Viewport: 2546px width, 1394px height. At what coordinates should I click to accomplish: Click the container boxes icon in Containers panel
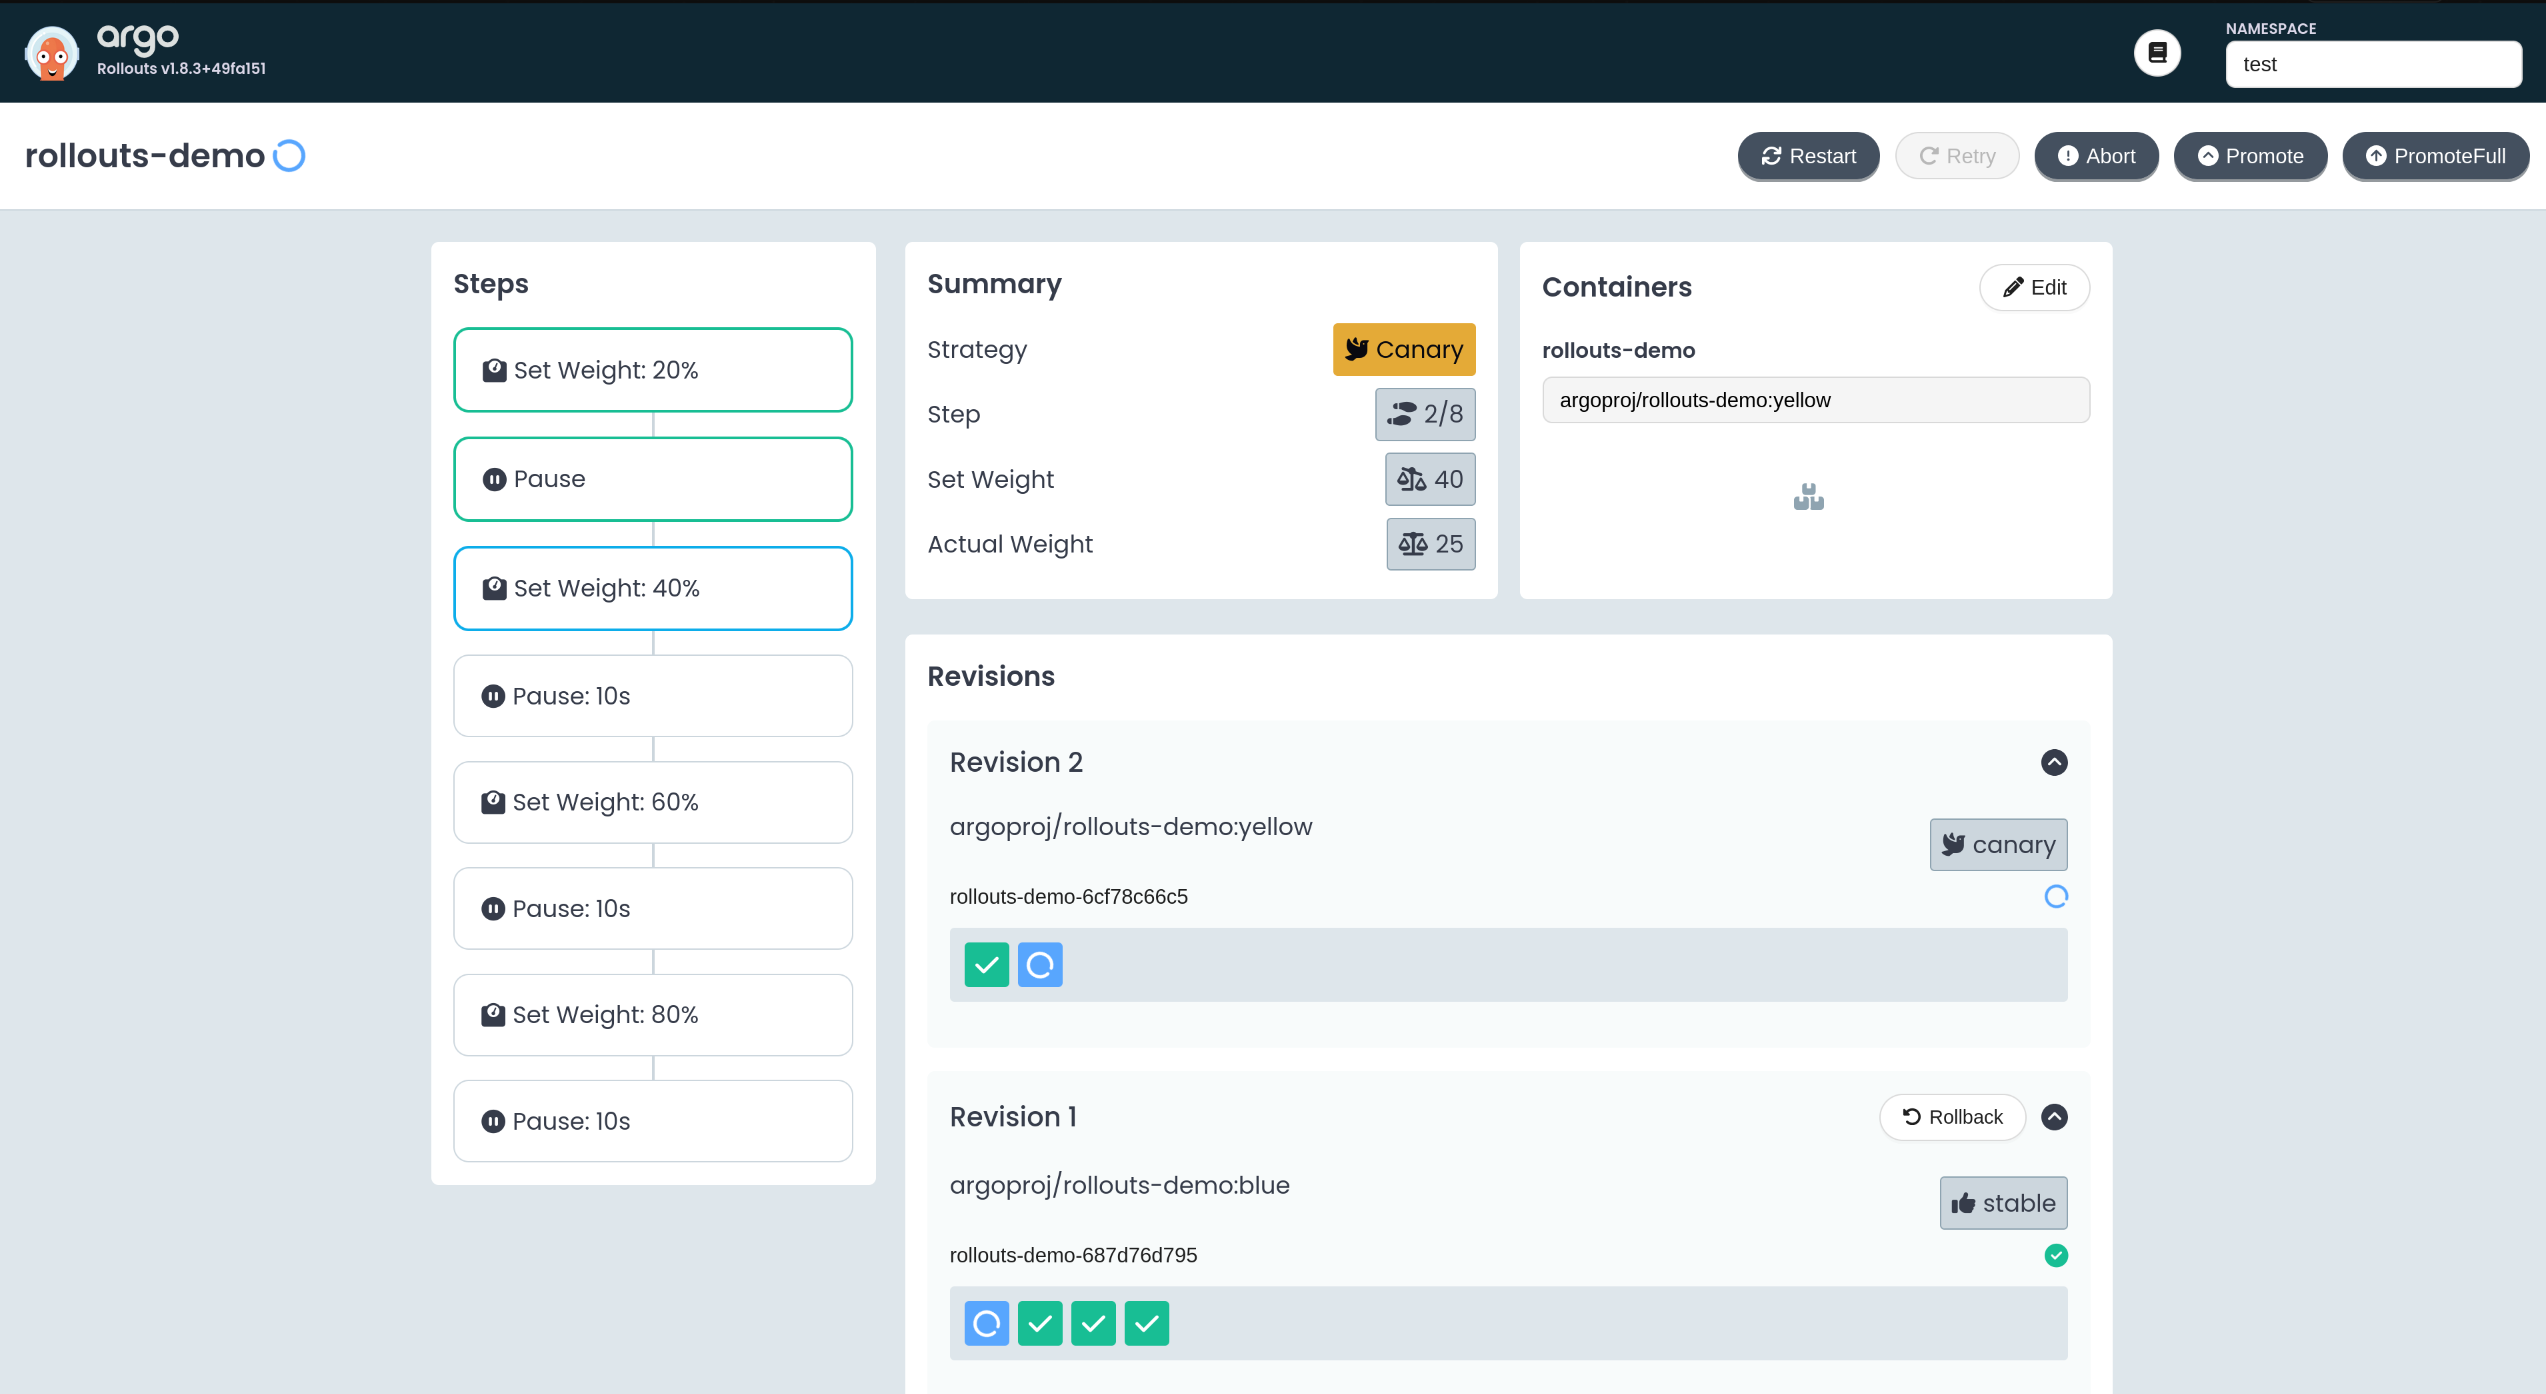1808,497
